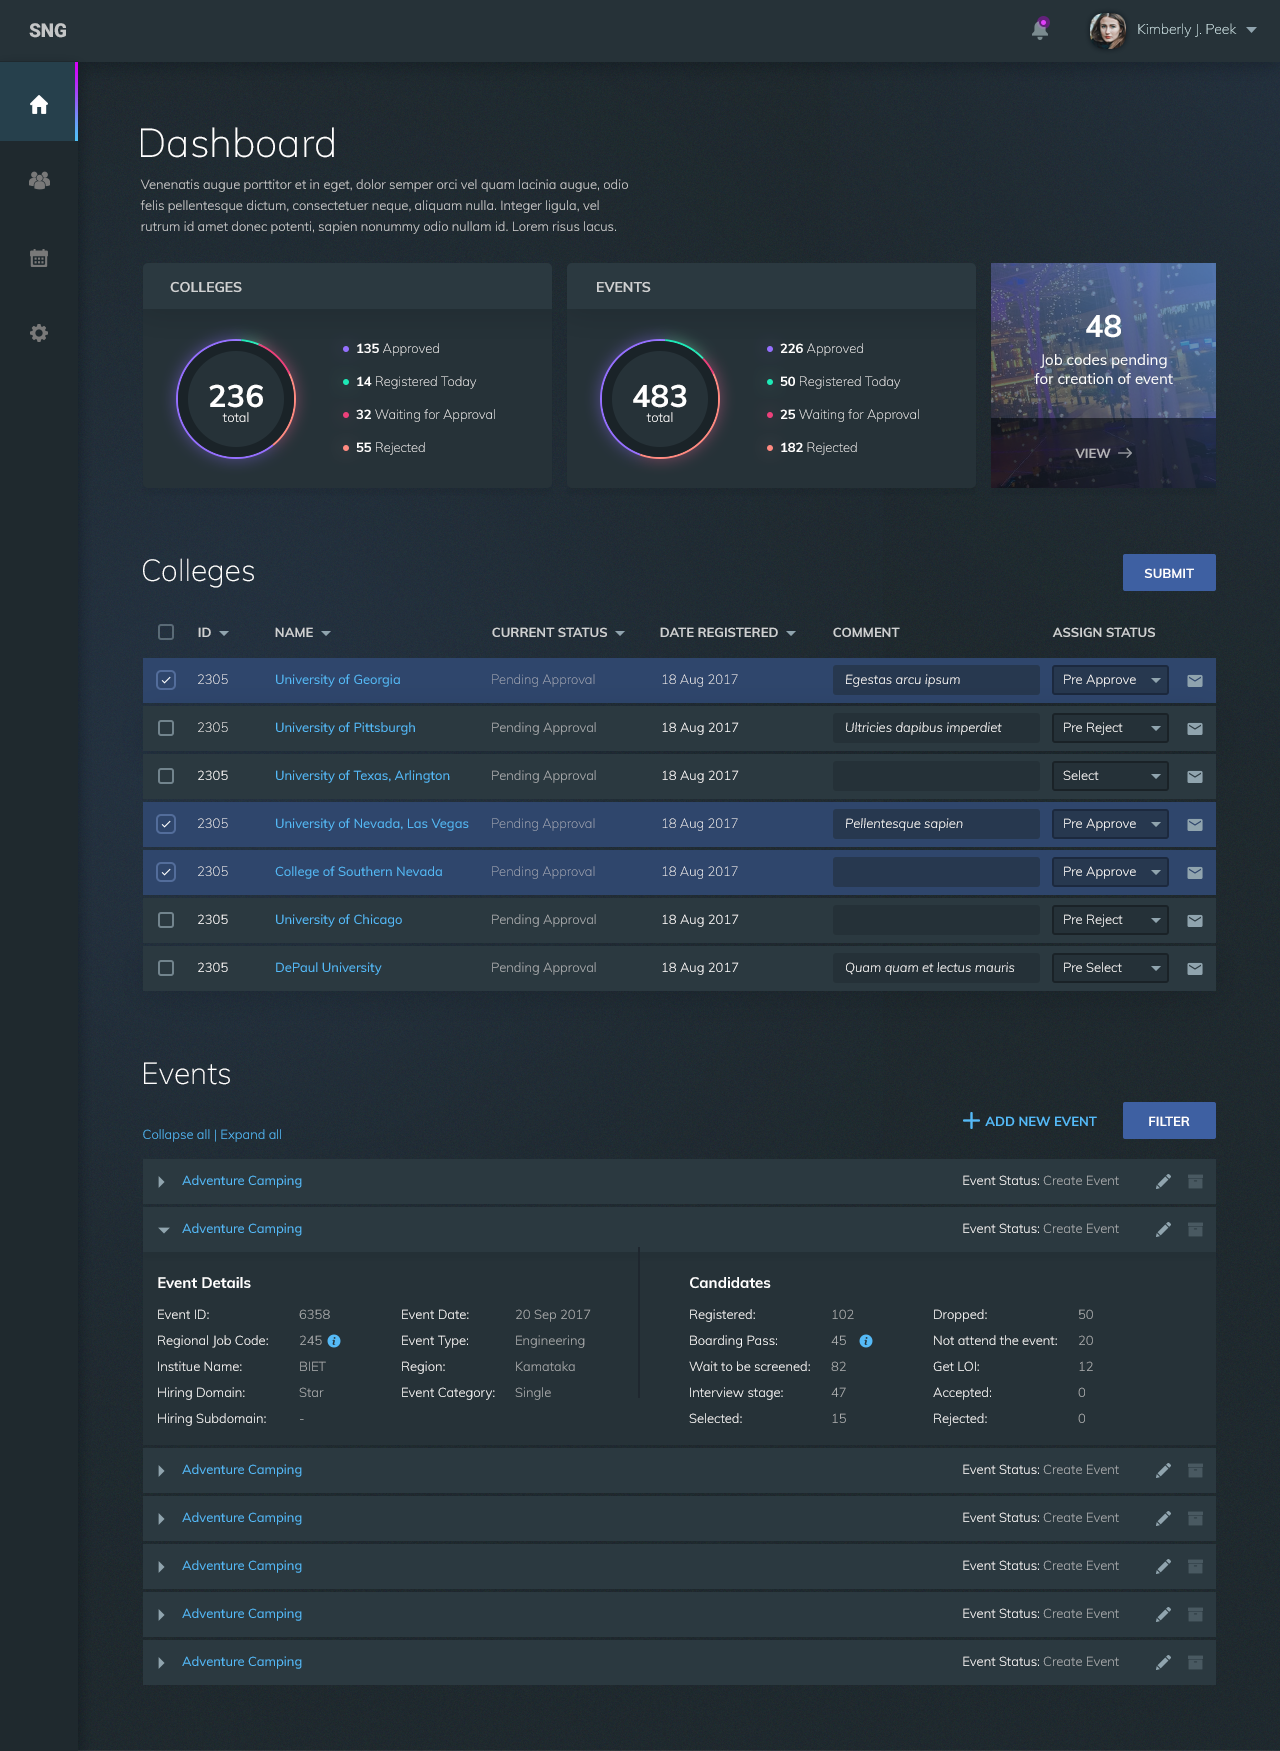
Task: Click info icon next to Boarding Pass 45
Action: point(866,1341)
